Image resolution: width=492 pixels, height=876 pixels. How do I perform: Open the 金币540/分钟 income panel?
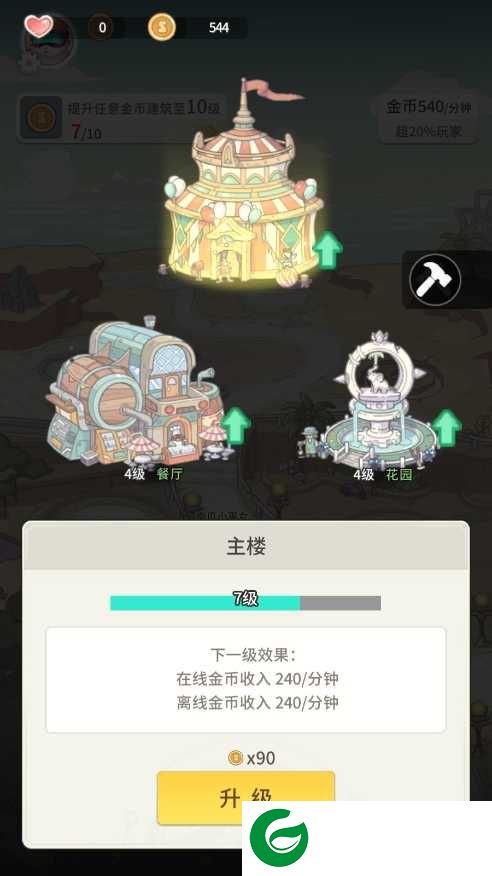click(x=428, y=118)
